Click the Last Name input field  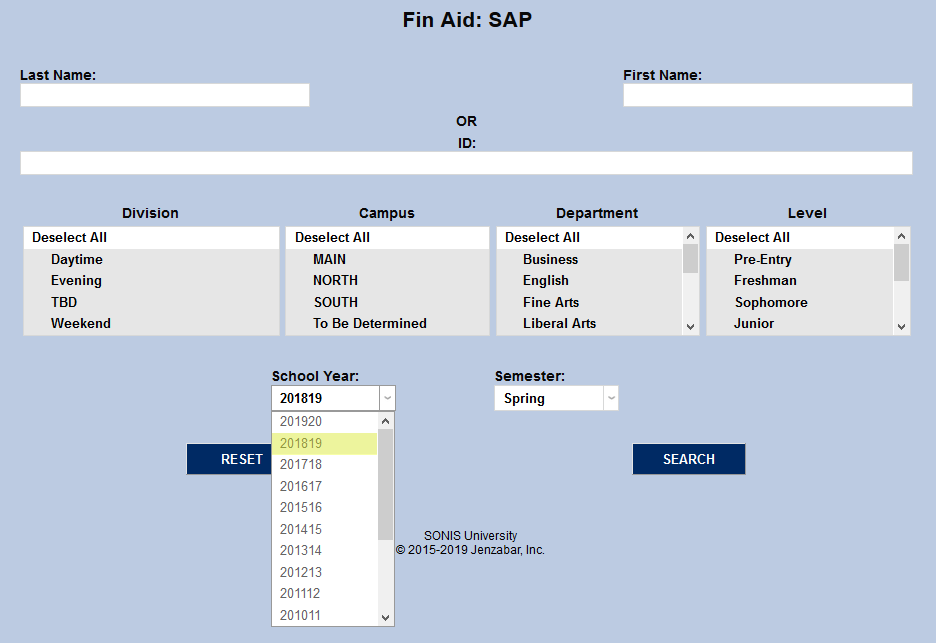(164, 95)
